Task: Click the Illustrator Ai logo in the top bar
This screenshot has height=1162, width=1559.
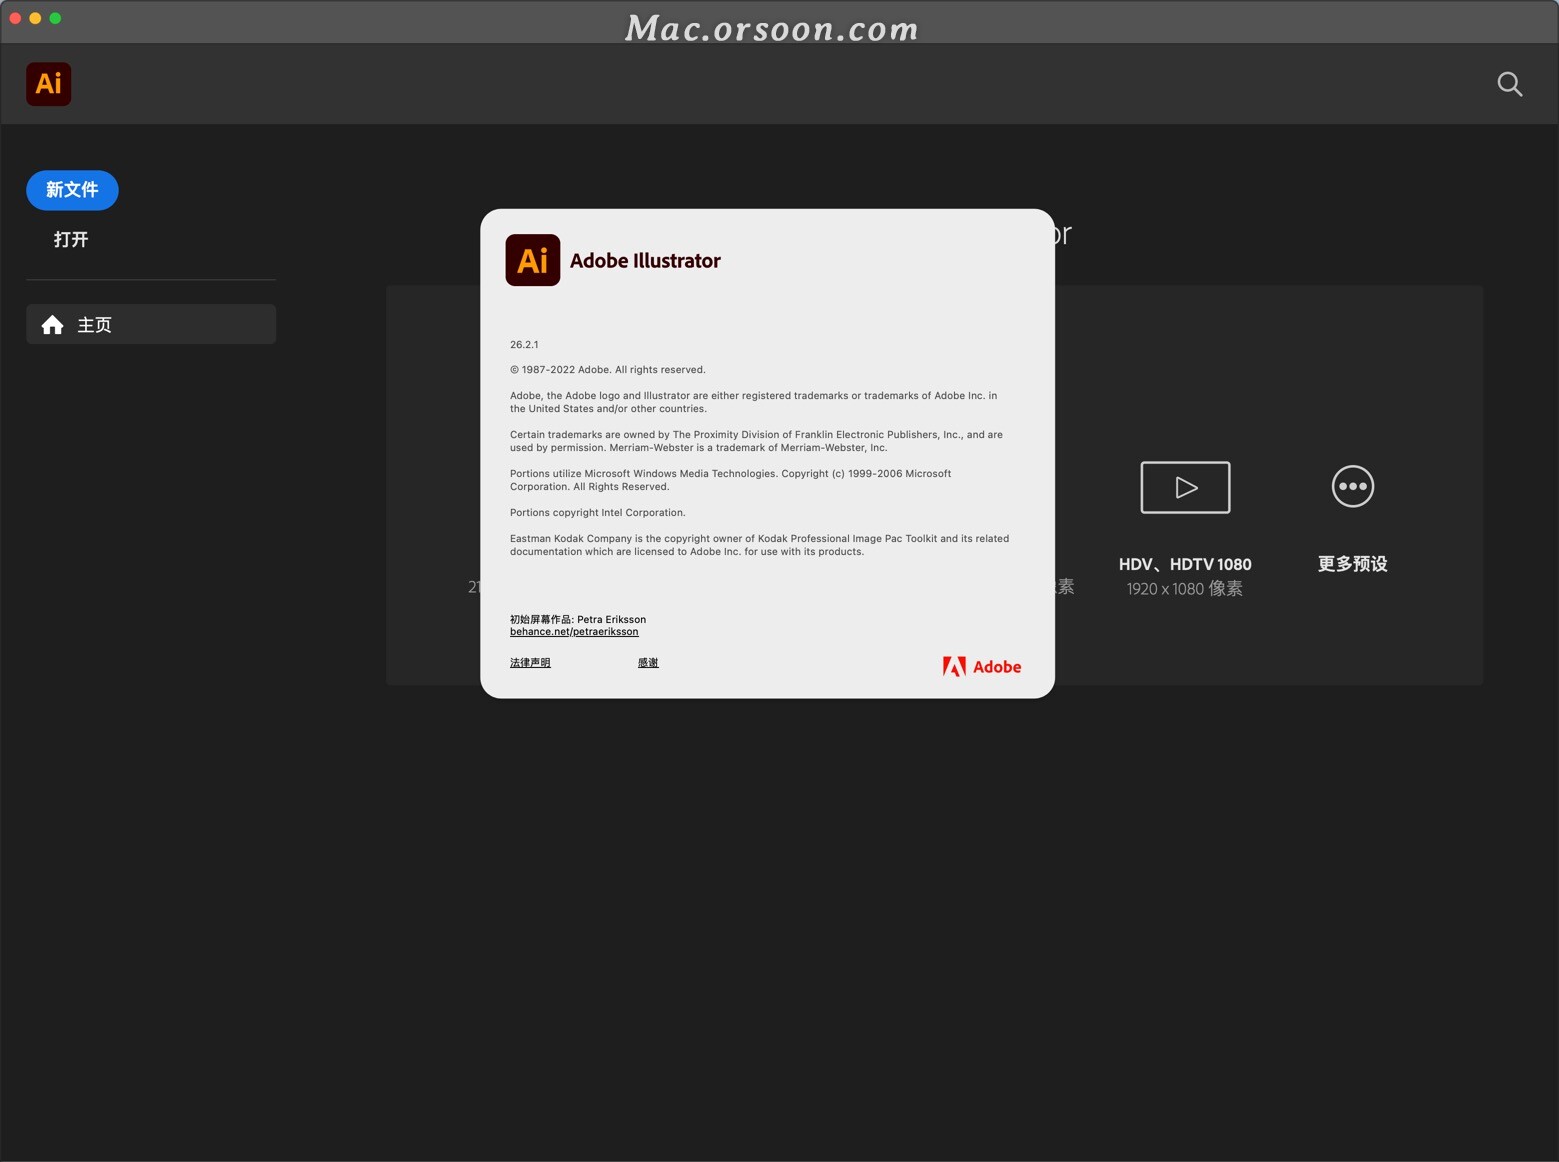Action: point(48,84)
